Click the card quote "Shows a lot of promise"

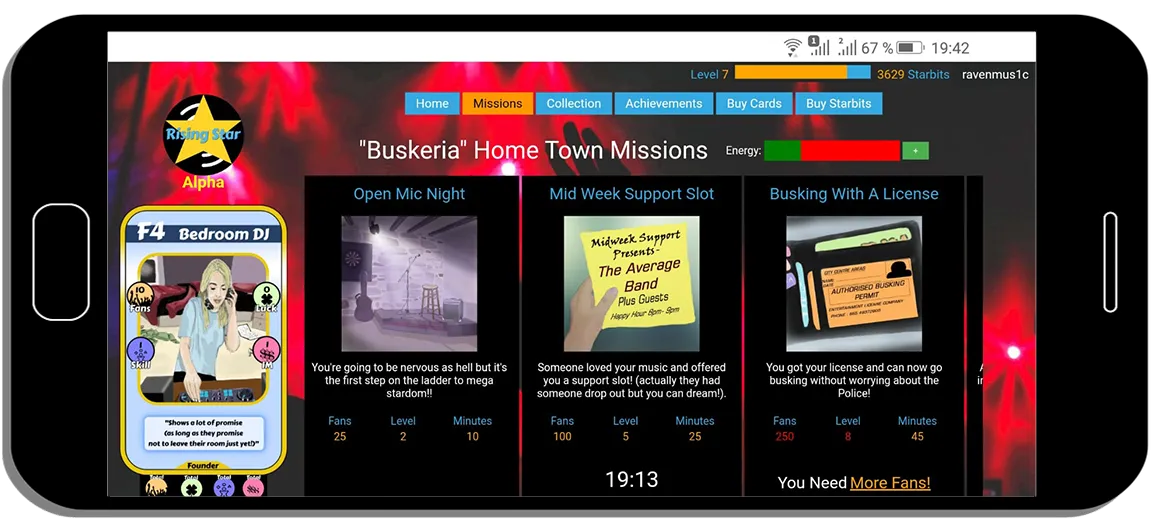click(x=203, y=434)
